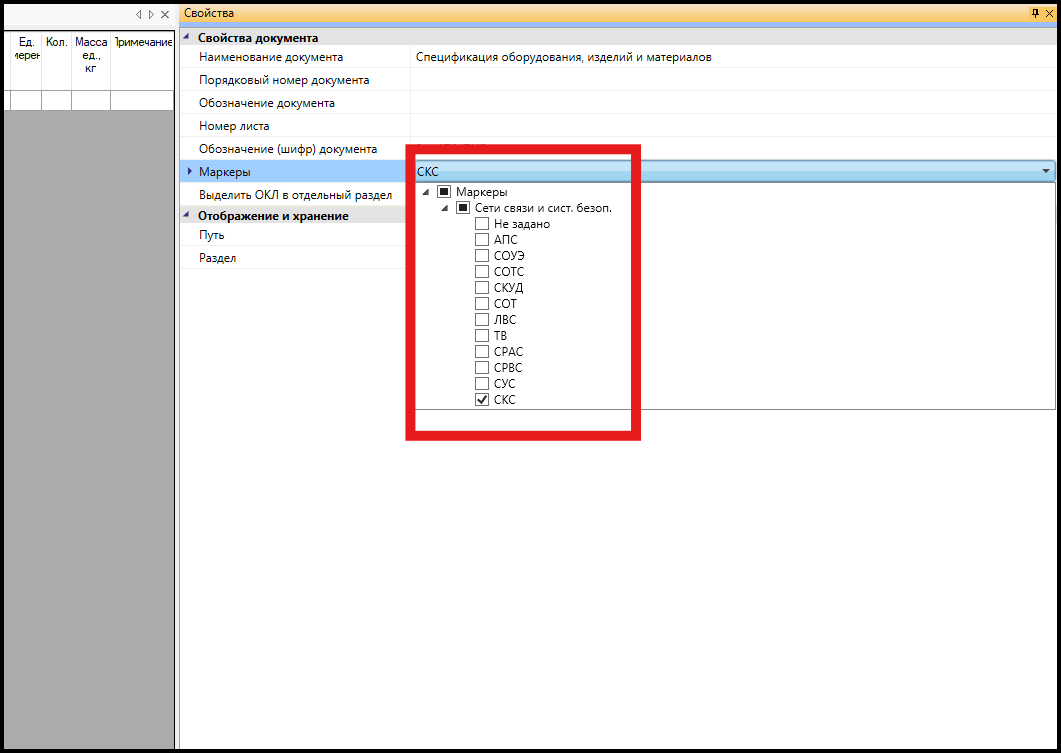Viewport: 1061px width, 753px height.
Task: Collapse the Маркеры tree root node
Action: pyautogui.click(x=427, y=192)
